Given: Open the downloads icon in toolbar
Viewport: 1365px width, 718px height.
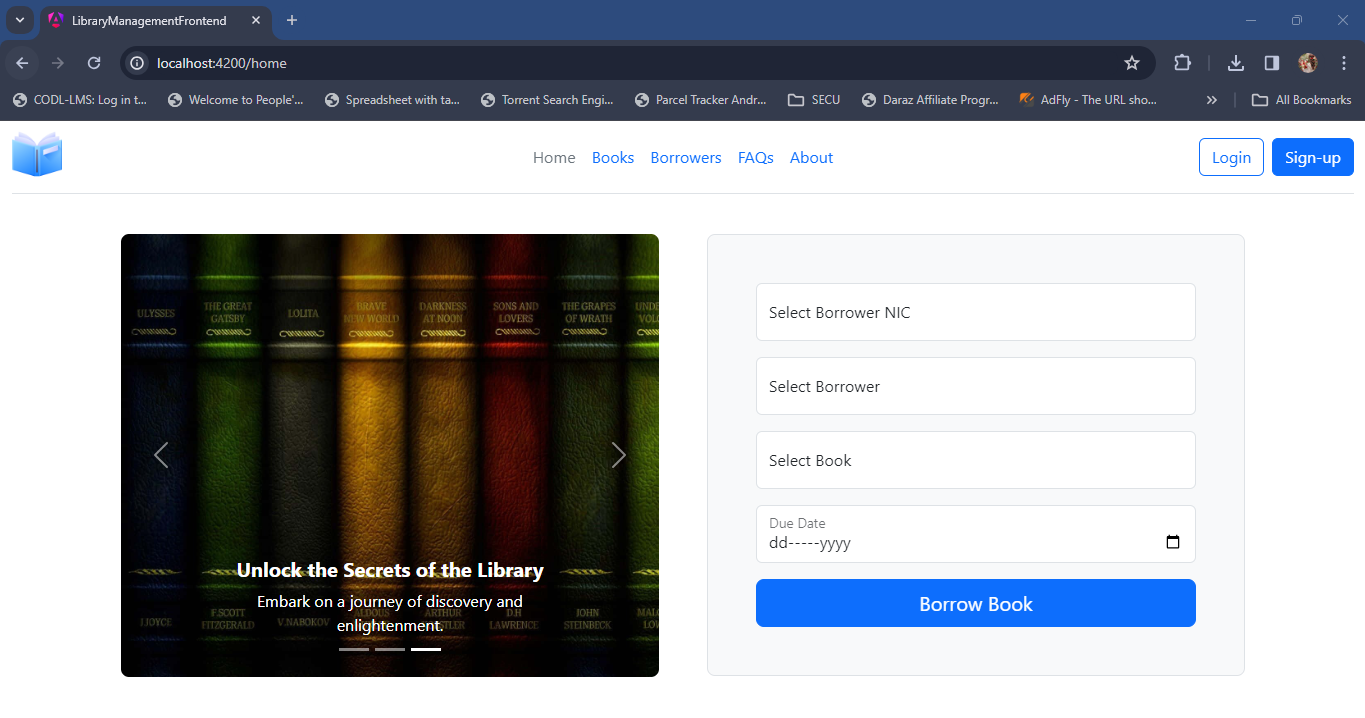Looking at the screenshot, I should coord(1235,62).
